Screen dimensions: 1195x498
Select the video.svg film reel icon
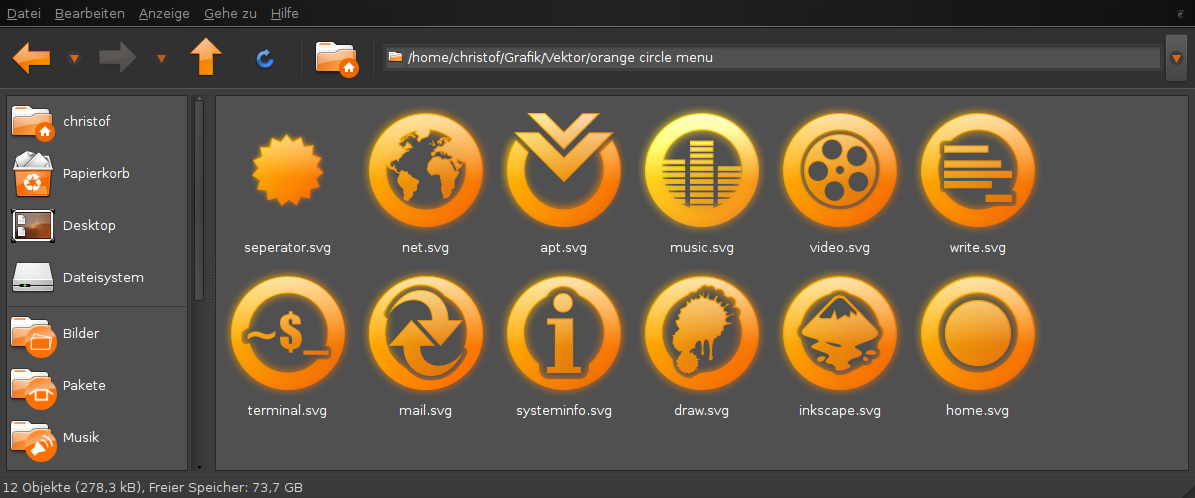(839, 169)
